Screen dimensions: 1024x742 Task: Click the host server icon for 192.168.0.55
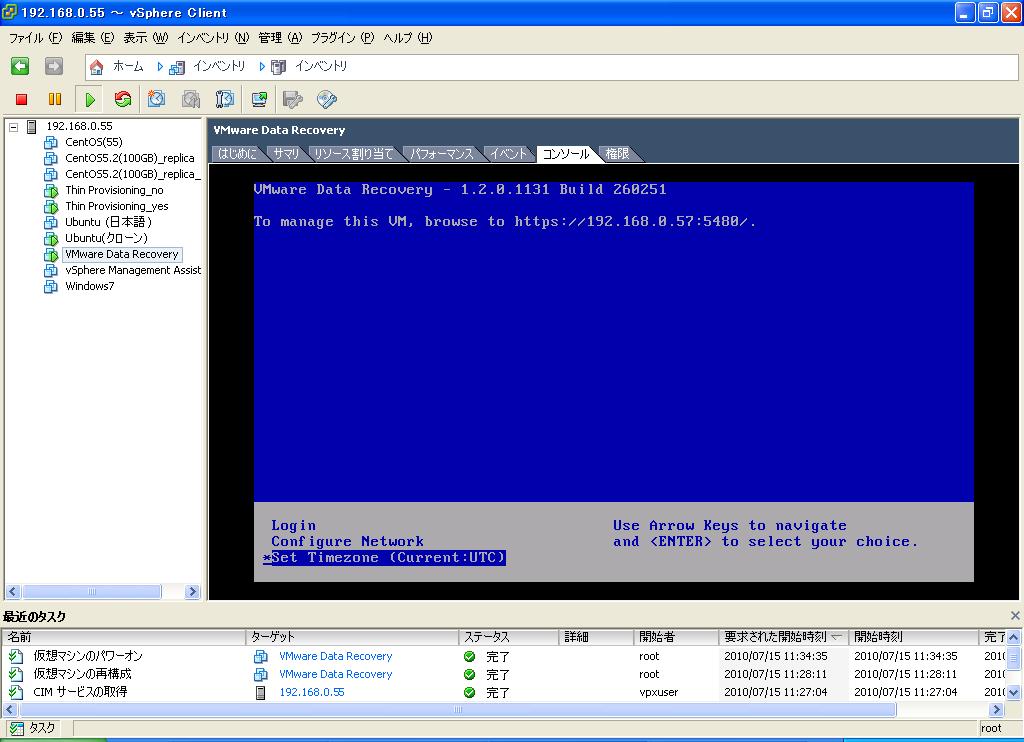point(31,127)
